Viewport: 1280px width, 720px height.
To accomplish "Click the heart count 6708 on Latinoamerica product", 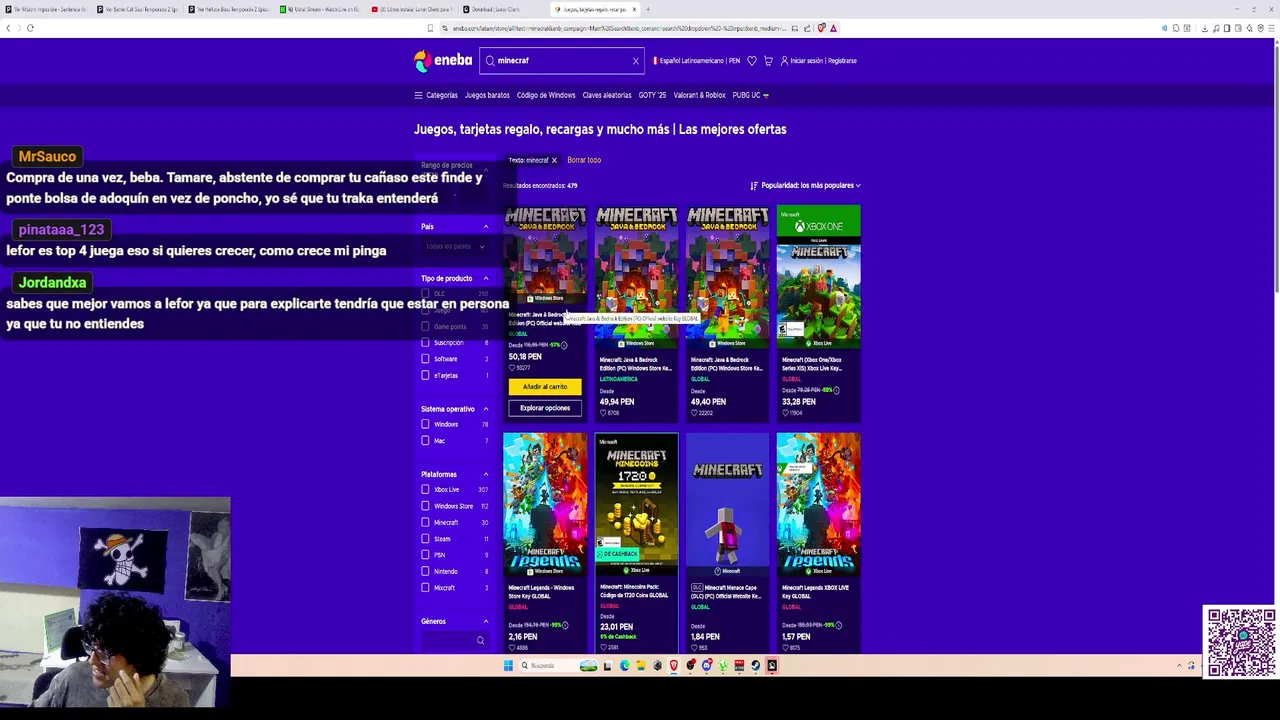I will [609, 413].
